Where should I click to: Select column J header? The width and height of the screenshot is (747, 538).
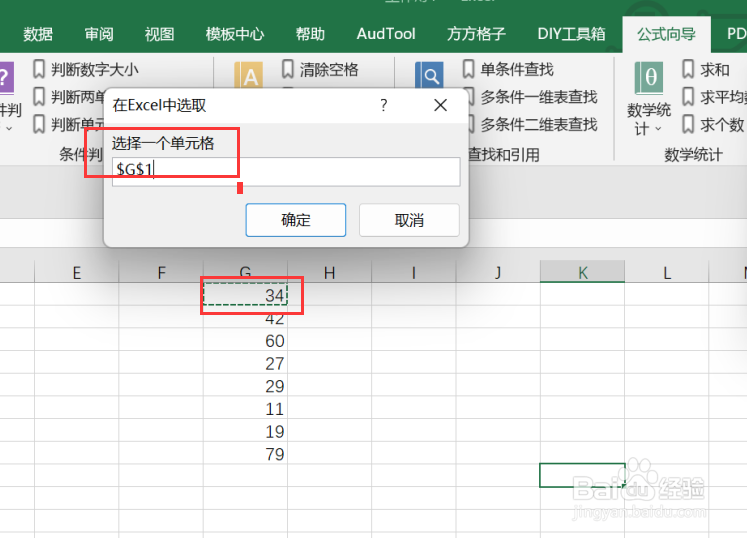tap(498, 273)
